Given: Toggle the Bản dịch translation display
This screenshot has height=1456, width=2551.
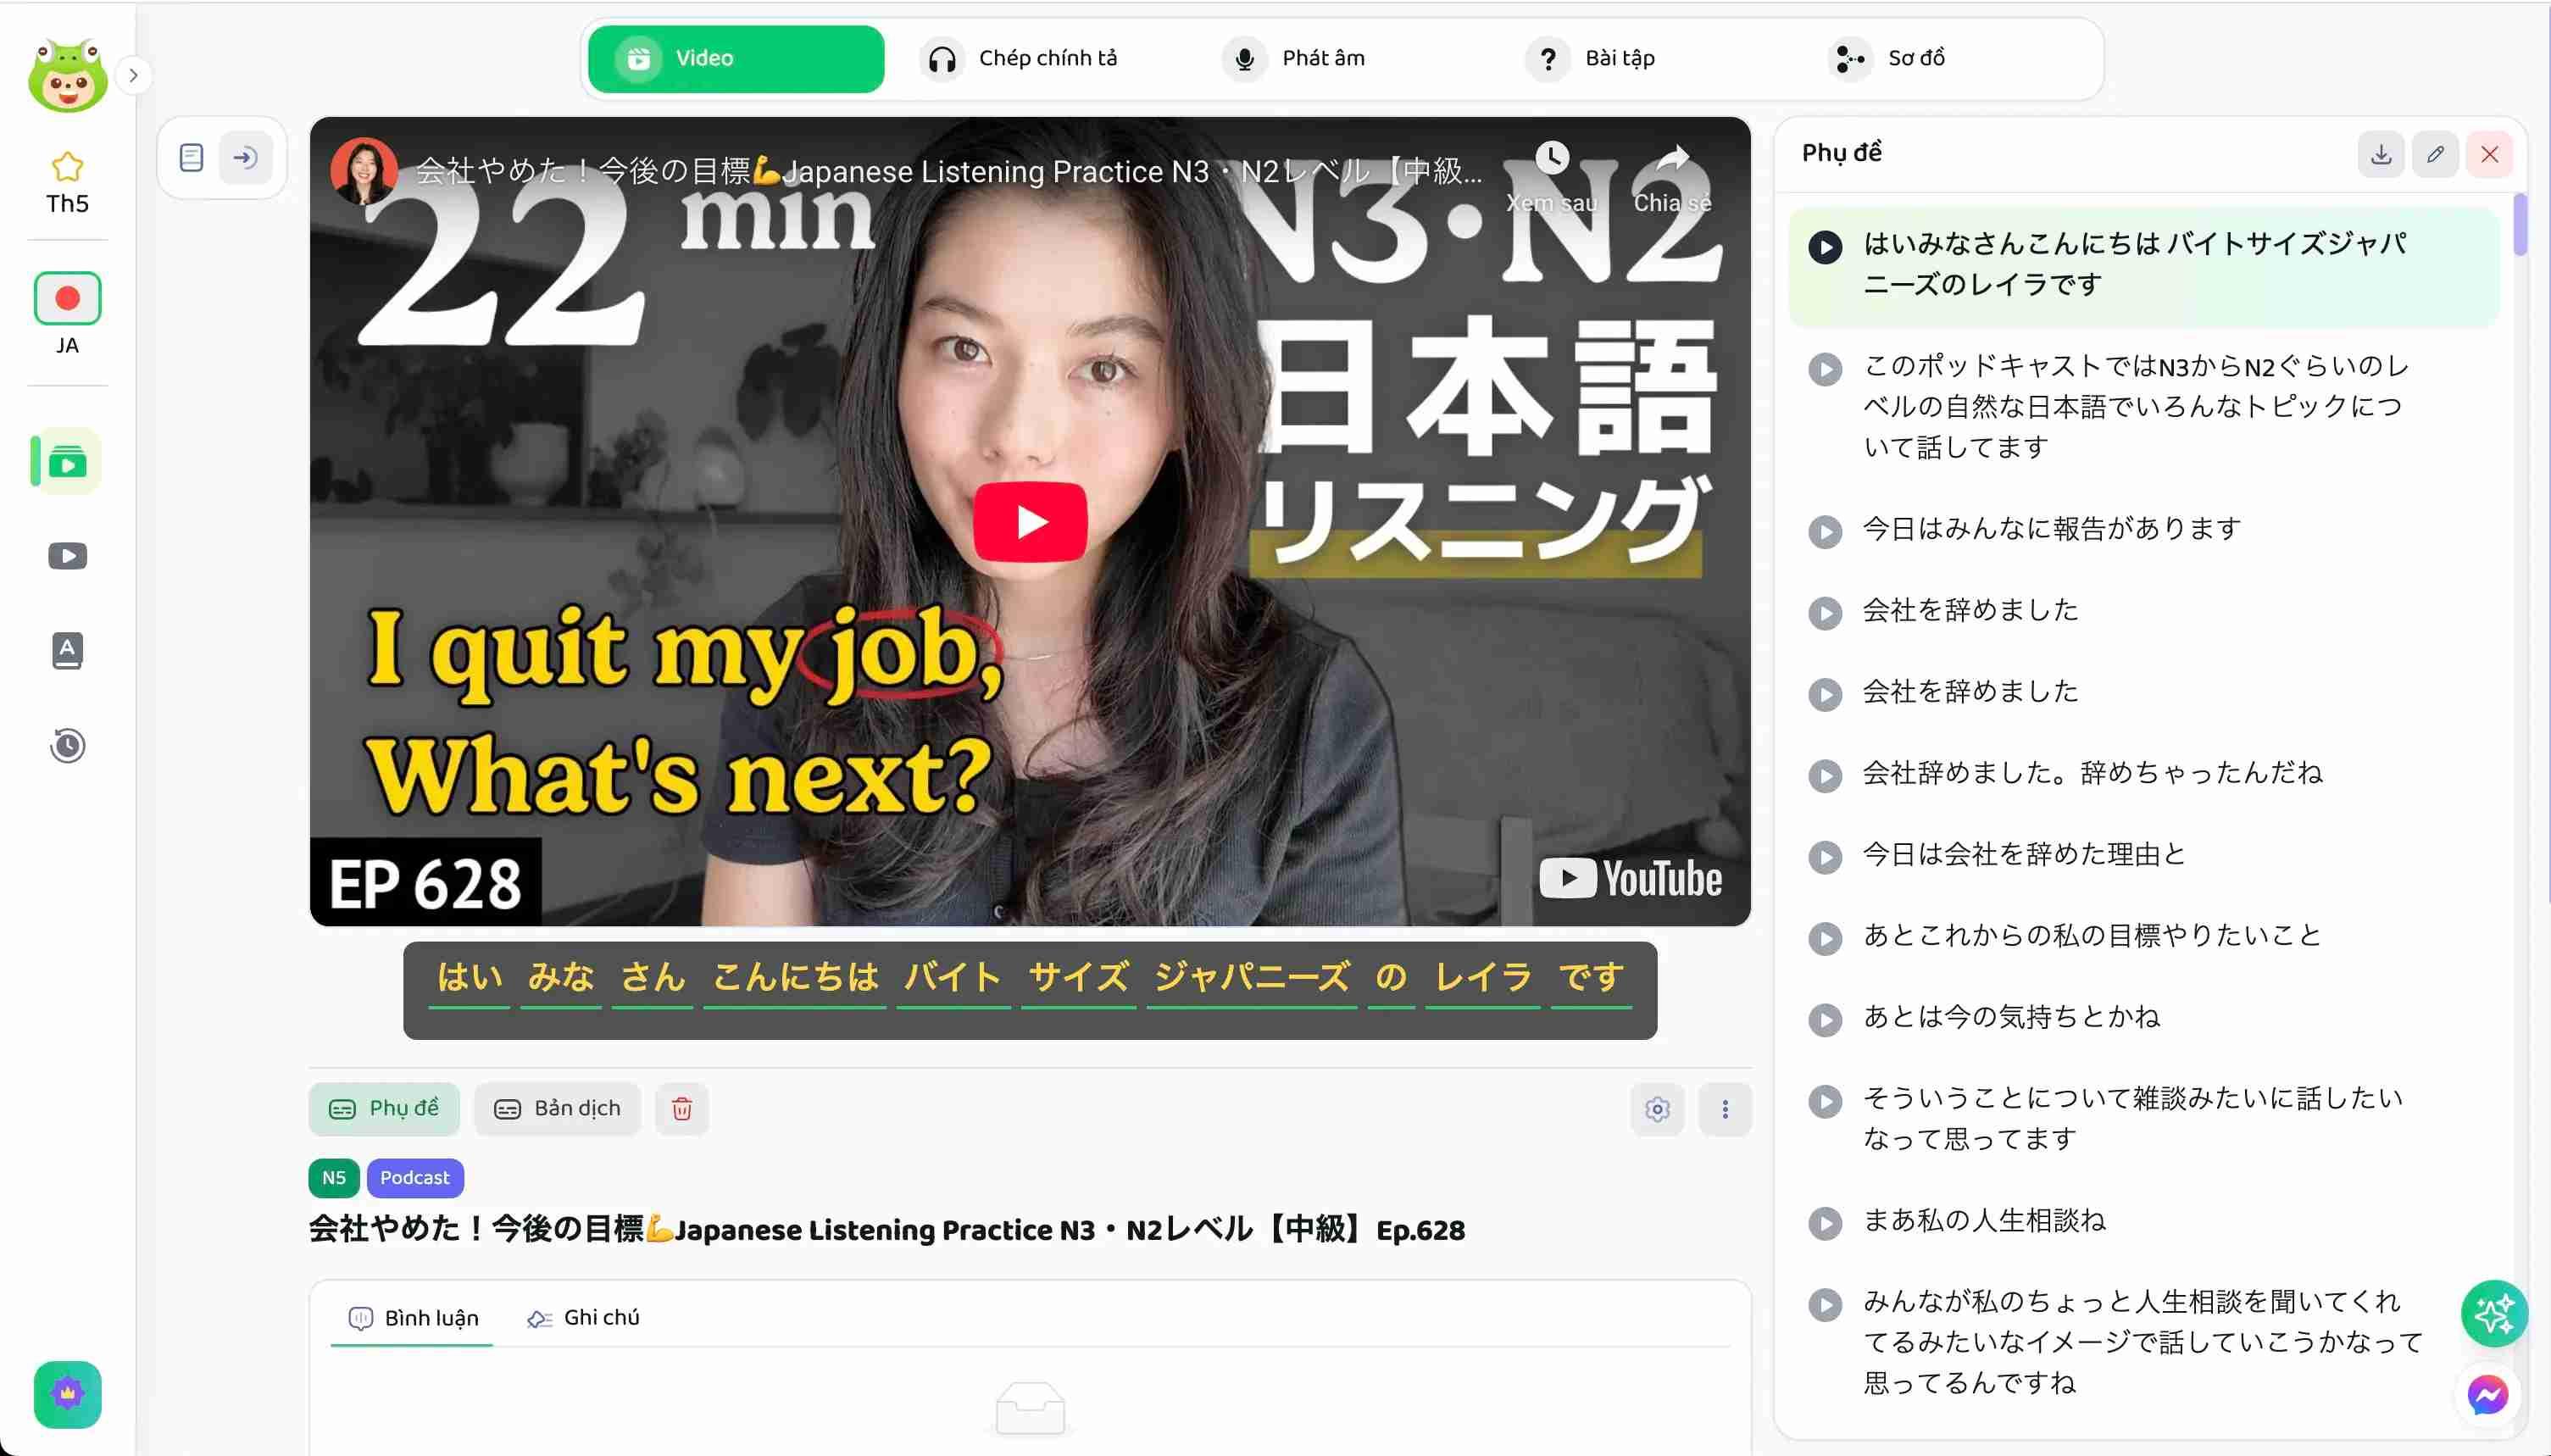Looking at the screenshot, I should (557, 1109).
